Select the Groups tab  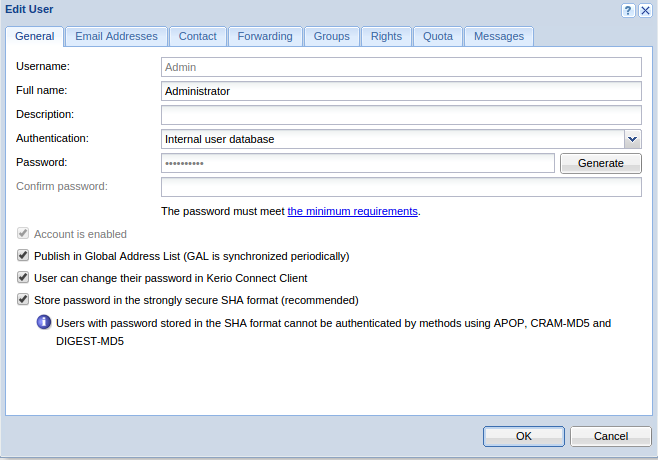point(332,37)
